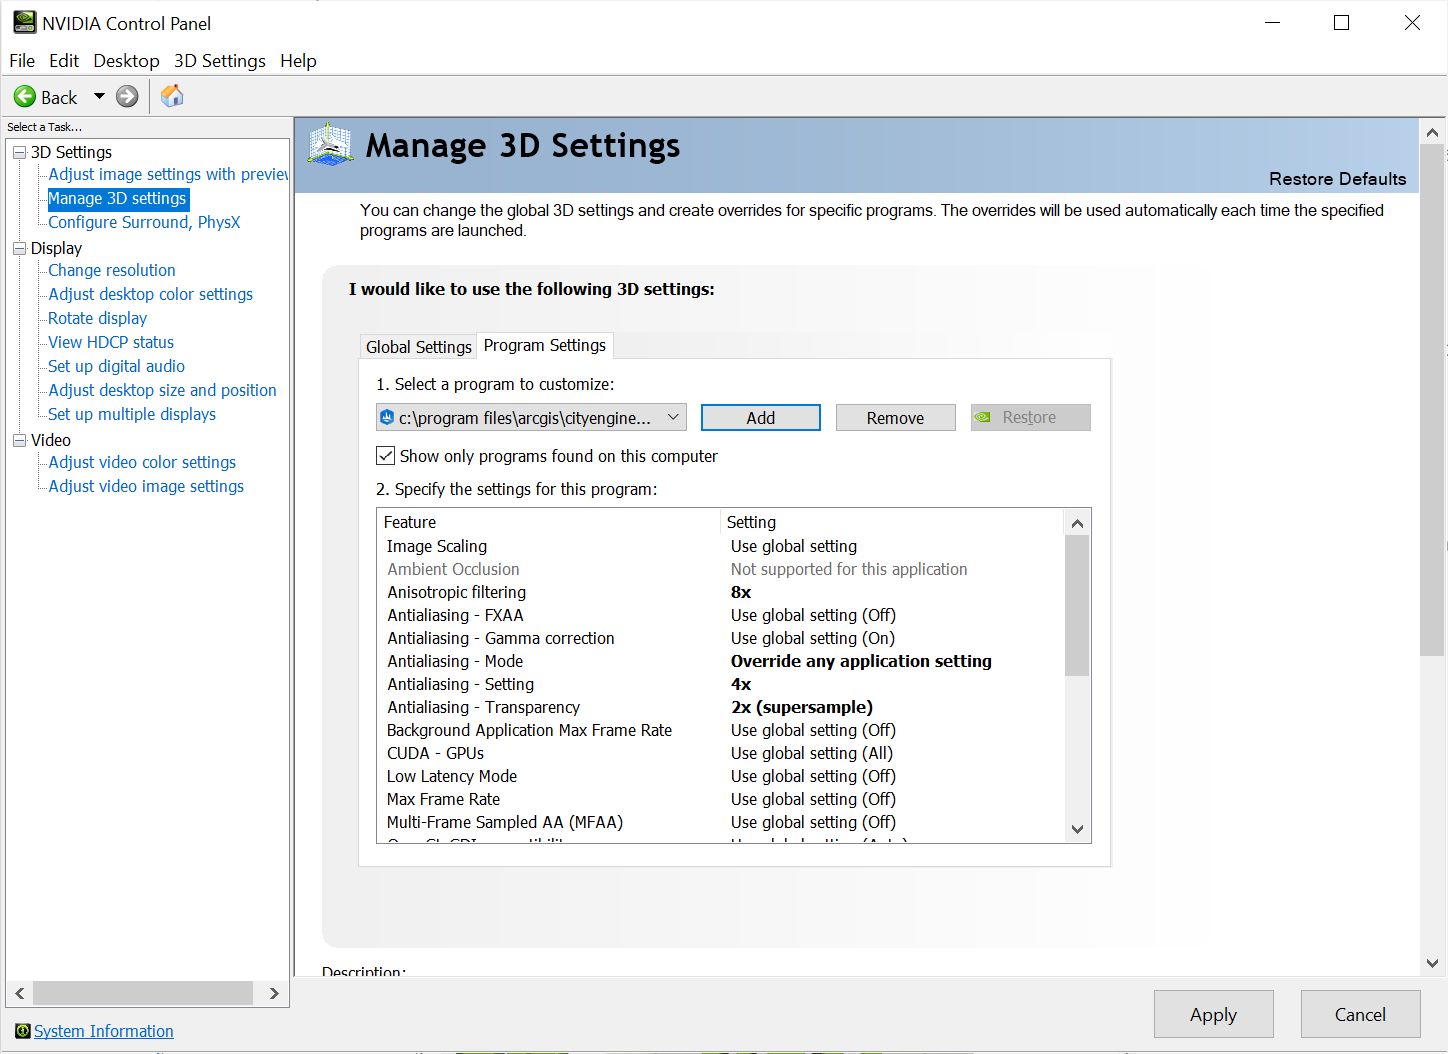
Task: Click the Antialiasing - Setting 4x value
Action: (x=741, y=684)
